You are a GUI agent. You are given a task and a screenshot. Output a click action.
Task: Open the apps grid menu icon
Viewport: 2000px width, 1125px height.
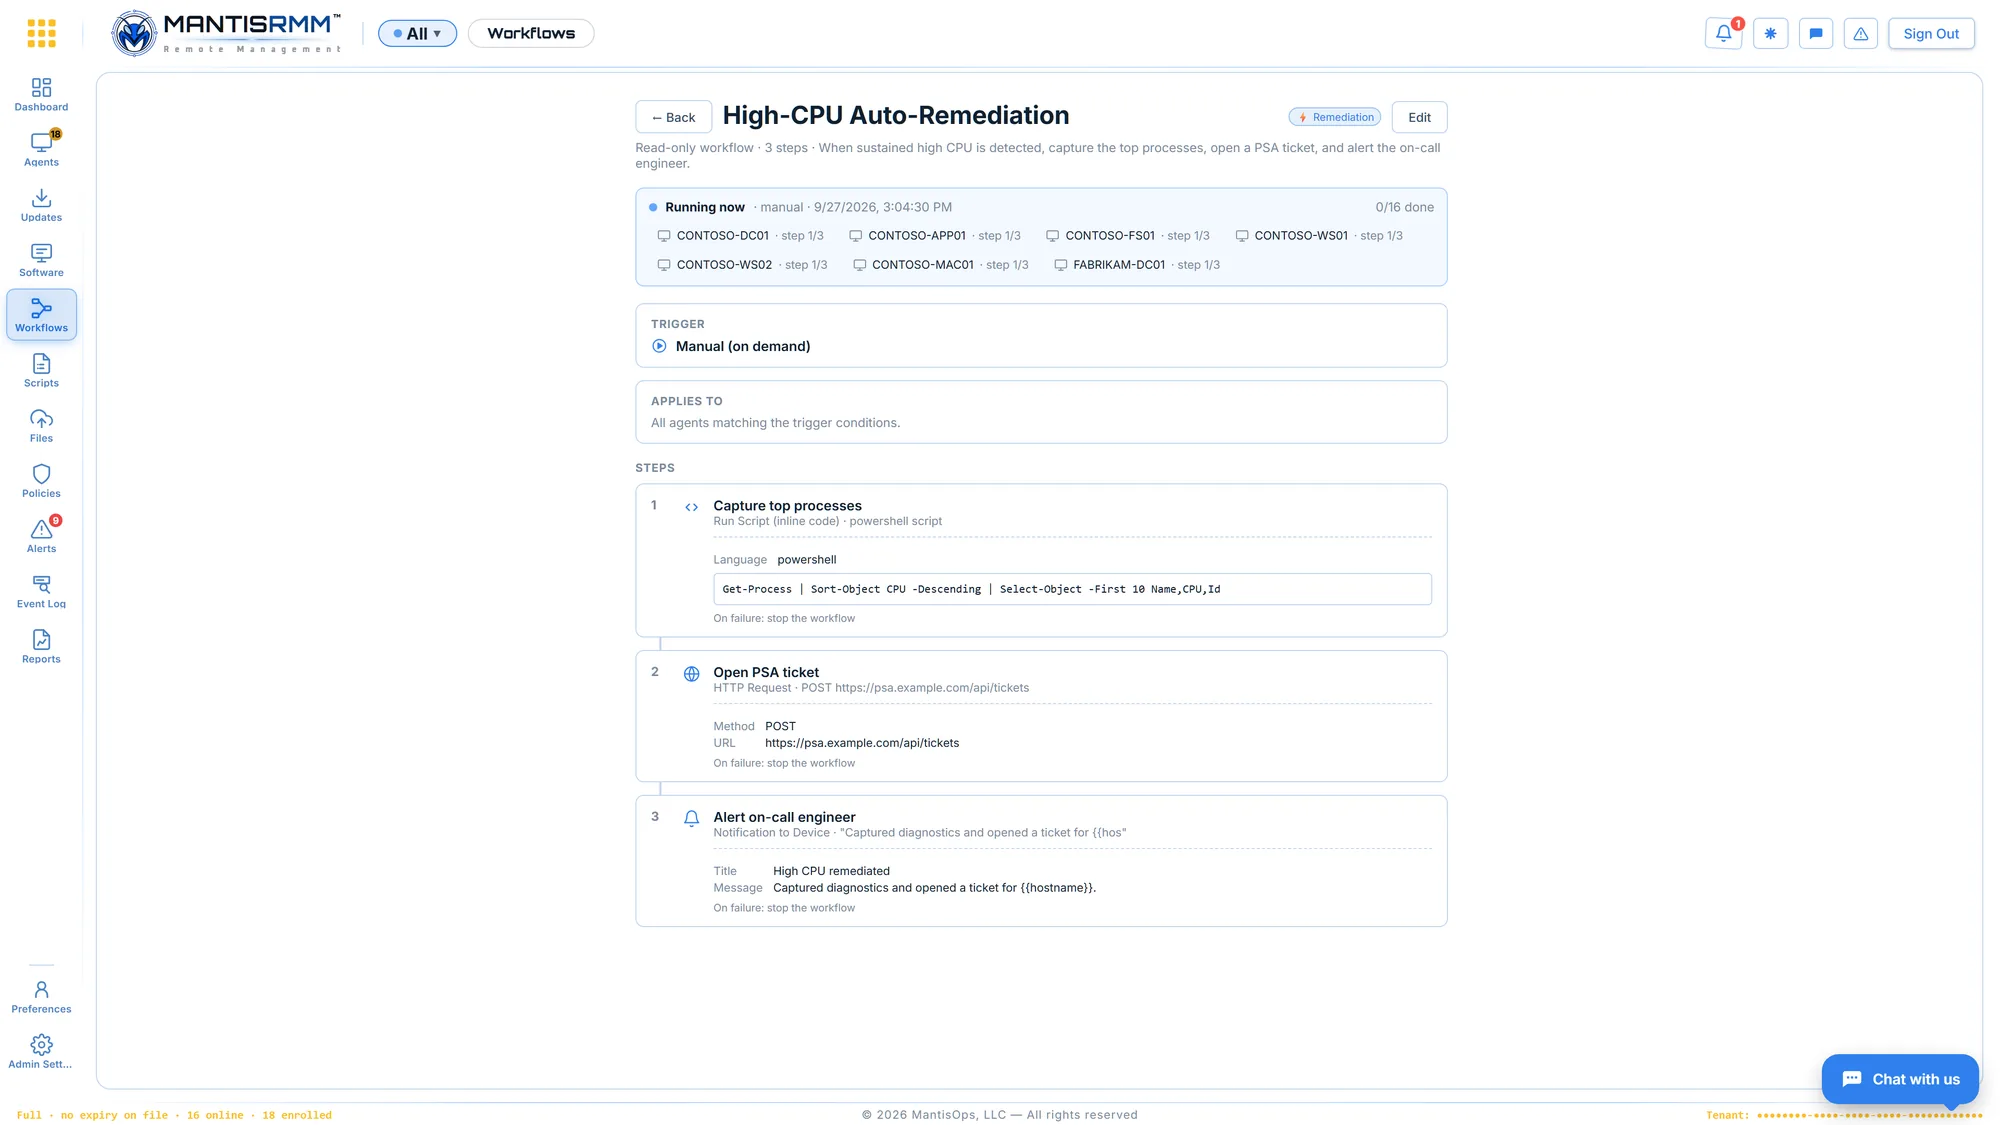(41, 33)
